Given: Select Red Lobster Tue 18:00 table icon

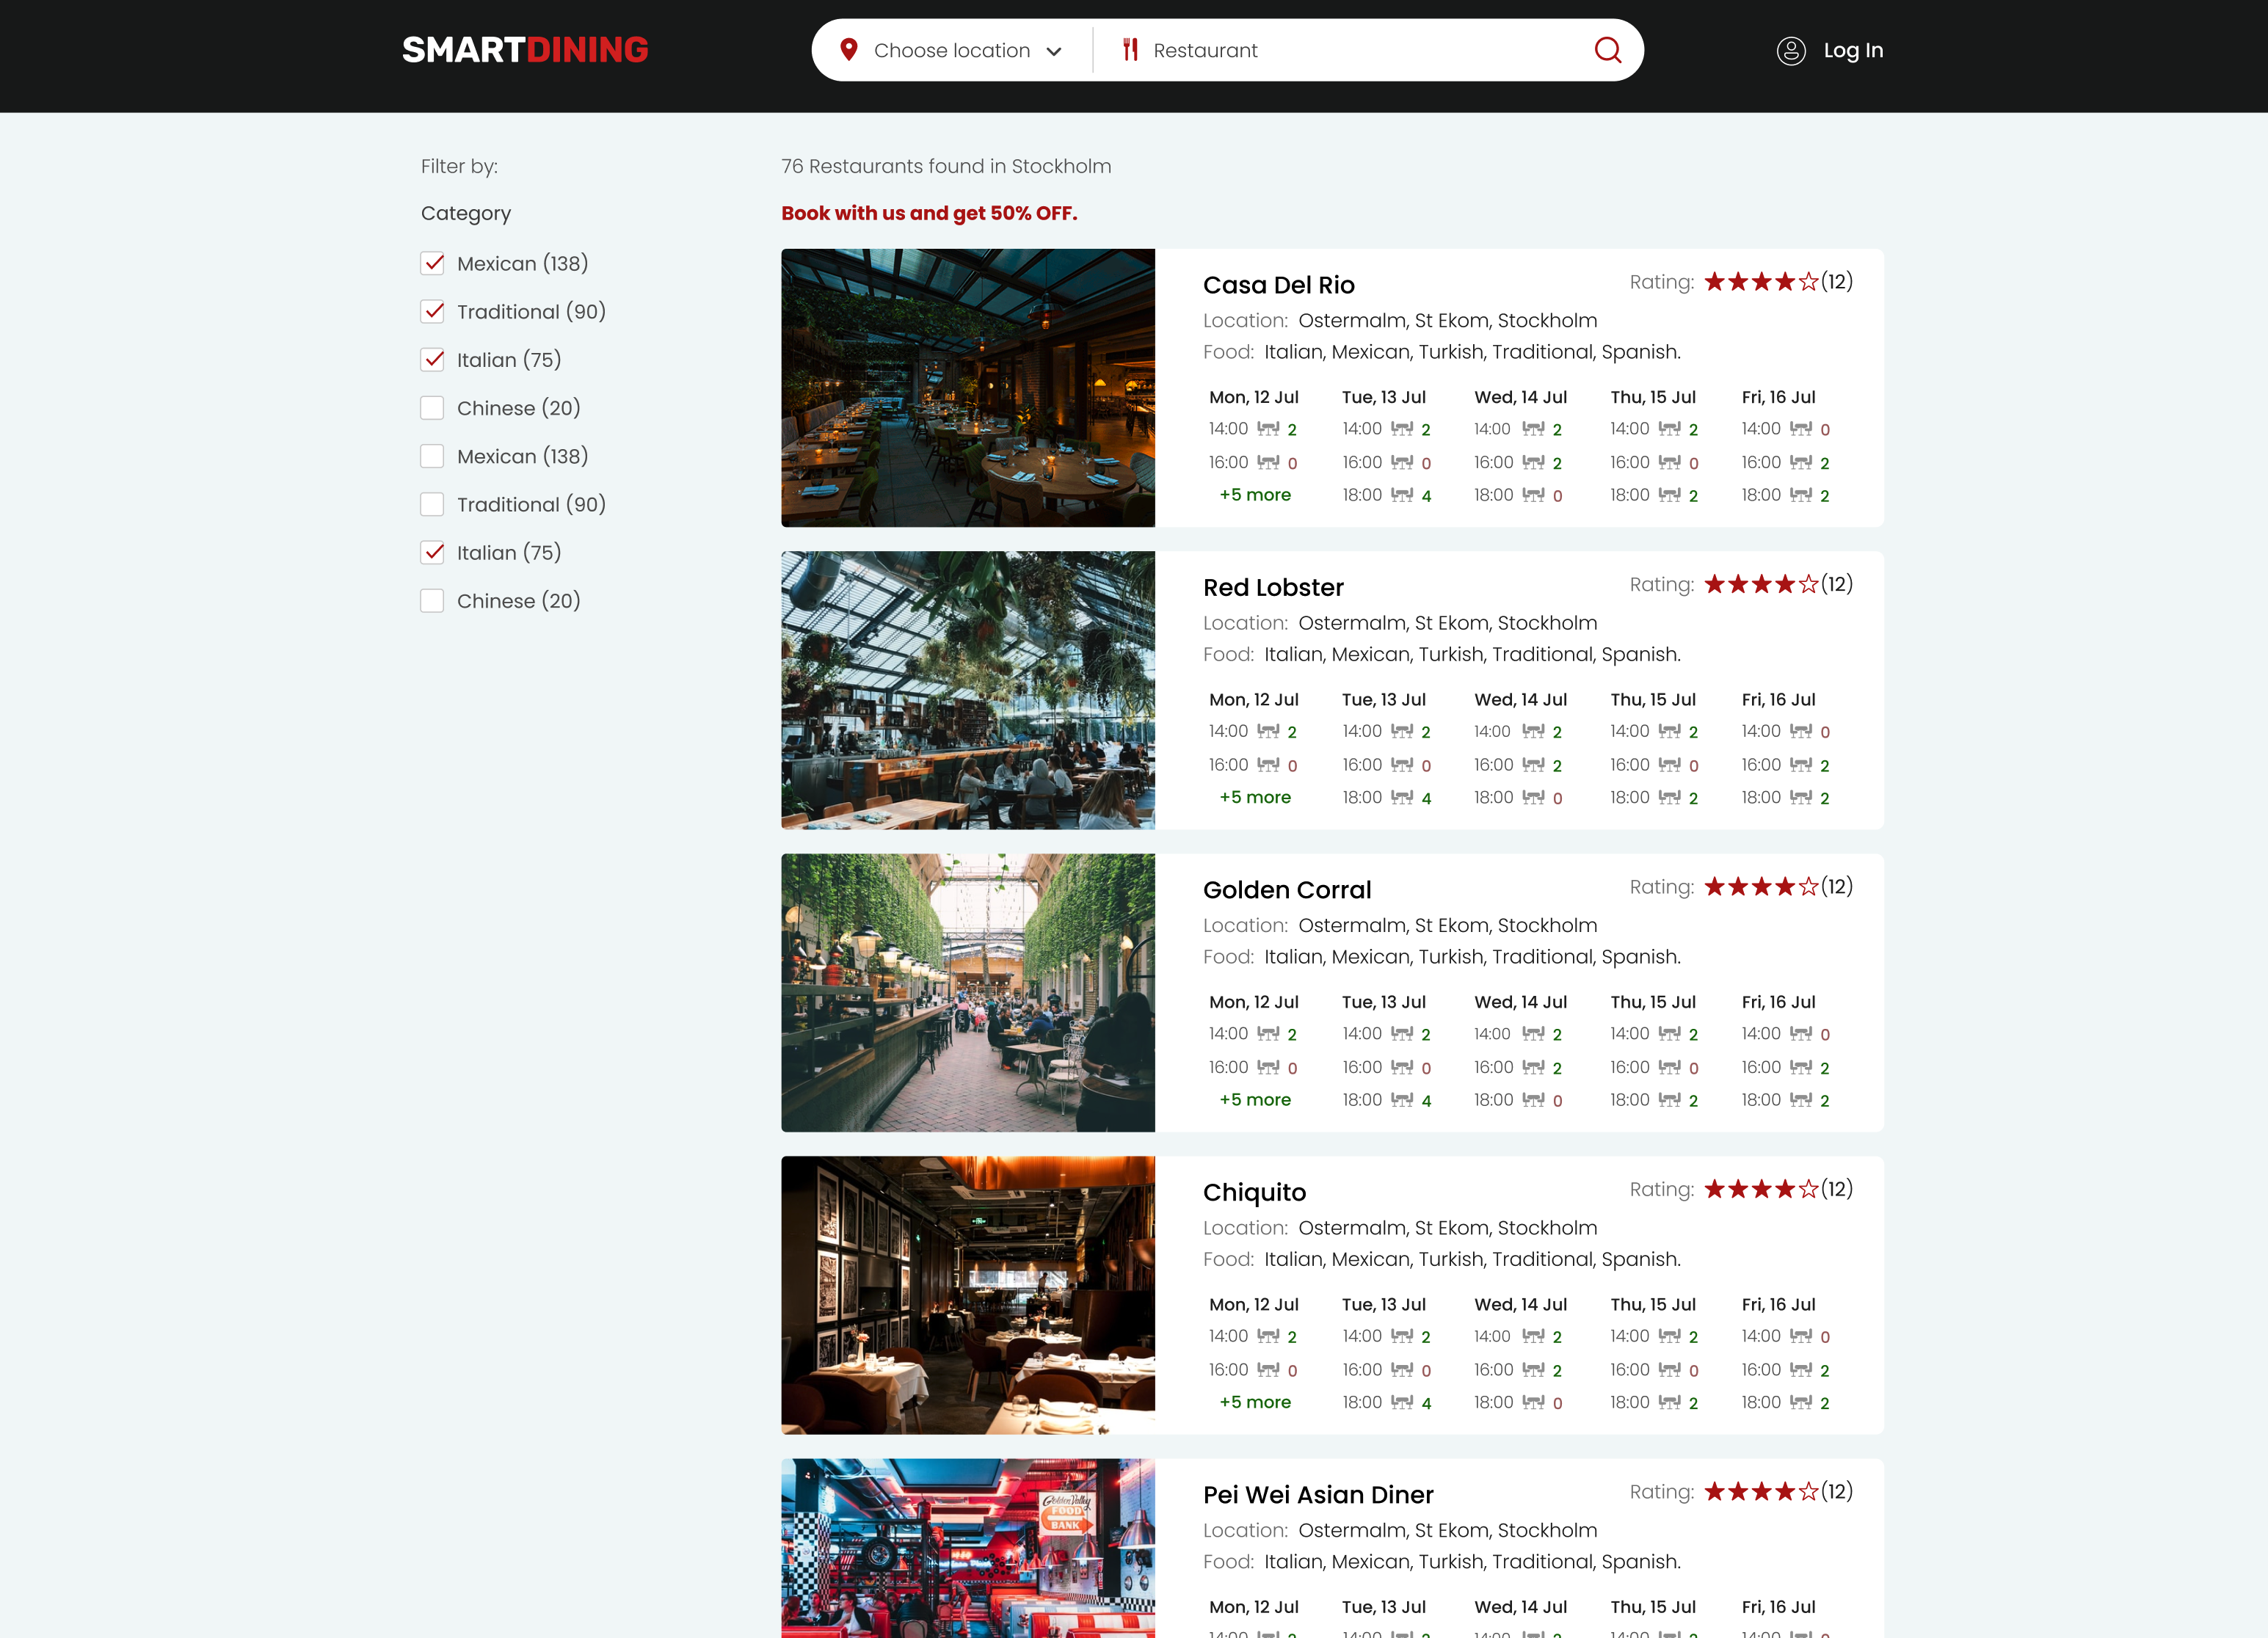Looking at the screenshot, I should (1402, 797).
